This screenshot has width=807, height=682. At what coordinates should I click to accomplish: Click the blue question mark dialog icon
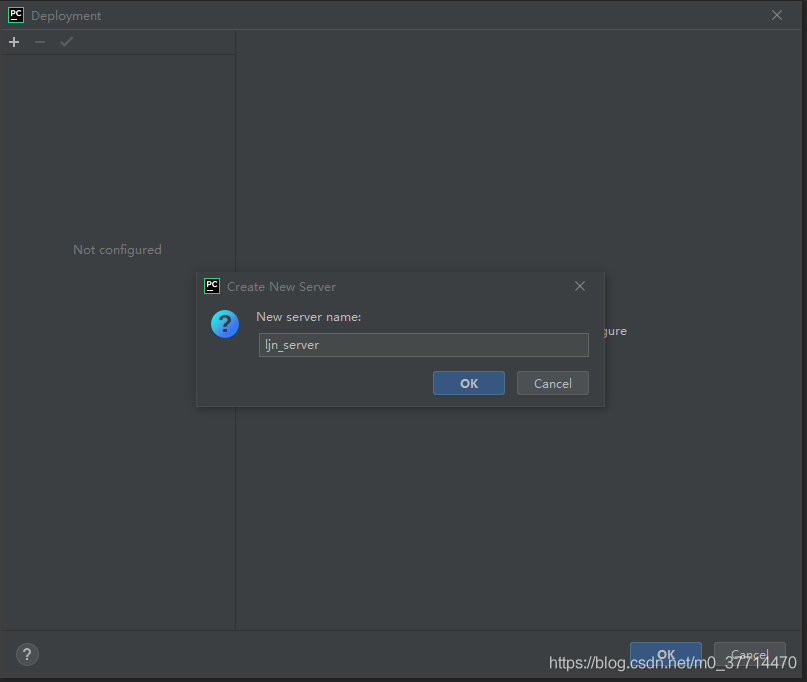[x=225, y=324]
